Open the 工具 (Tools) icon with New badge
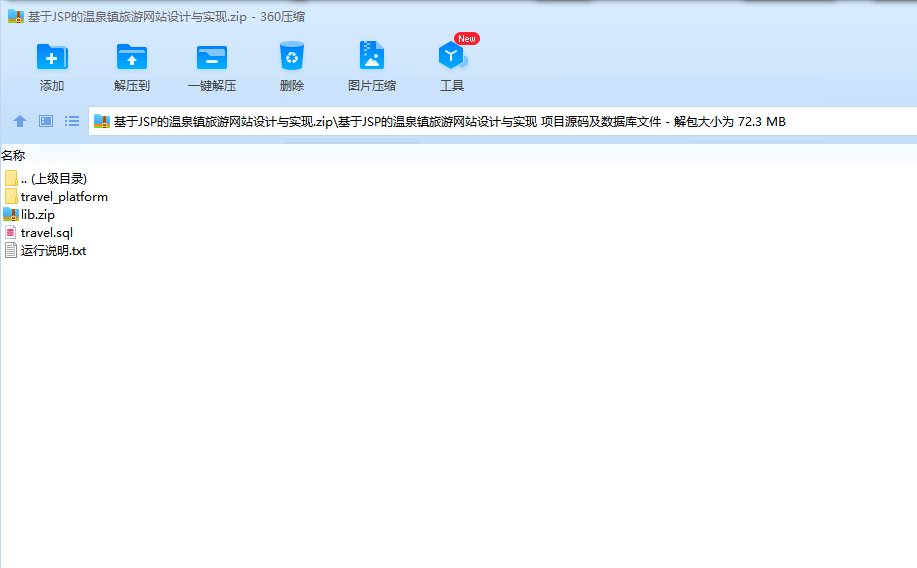The height and width of the screenshot is (568, 917). coord(451,56)
